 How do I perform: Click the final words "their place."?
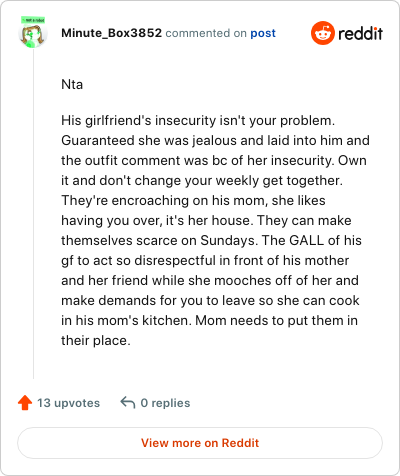(x=96, y=341)
